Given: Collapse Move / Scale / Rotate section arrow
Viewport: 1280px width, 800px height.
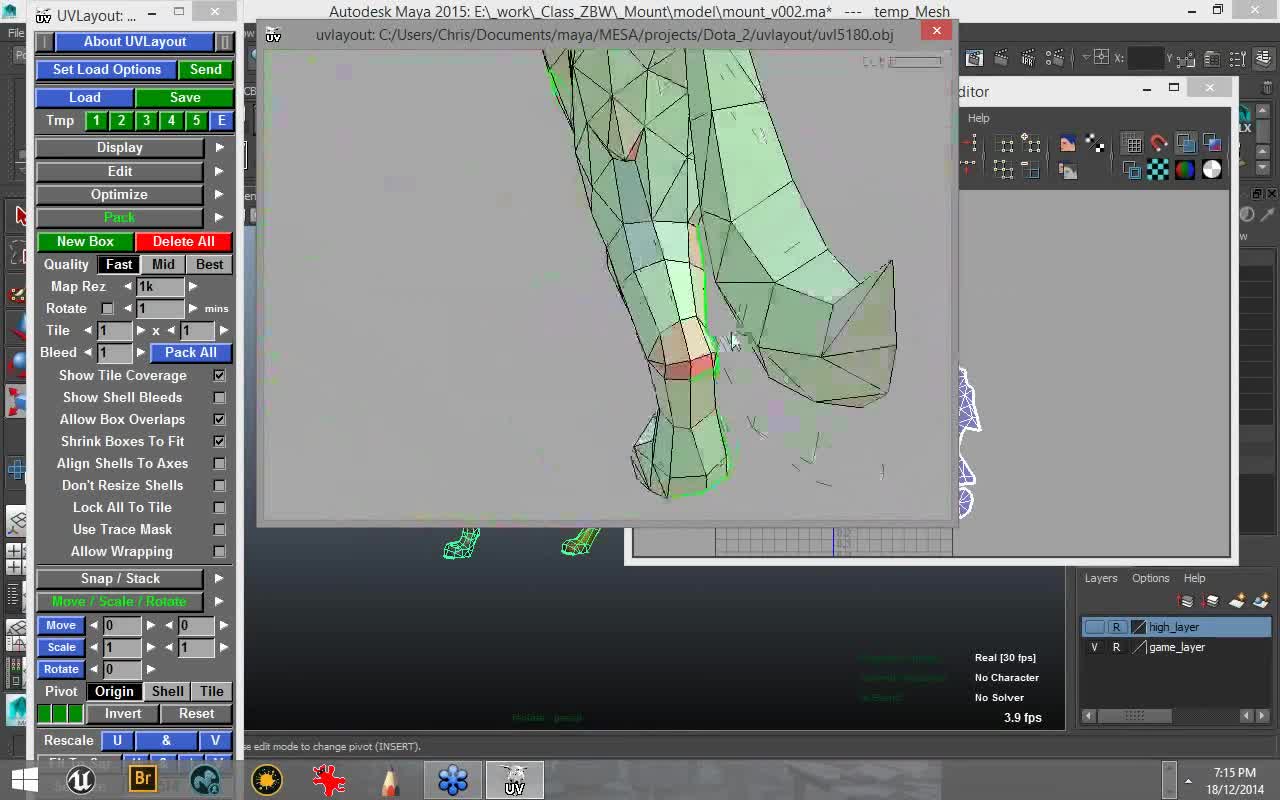Looking at the screenshot, I should [219, 601].
